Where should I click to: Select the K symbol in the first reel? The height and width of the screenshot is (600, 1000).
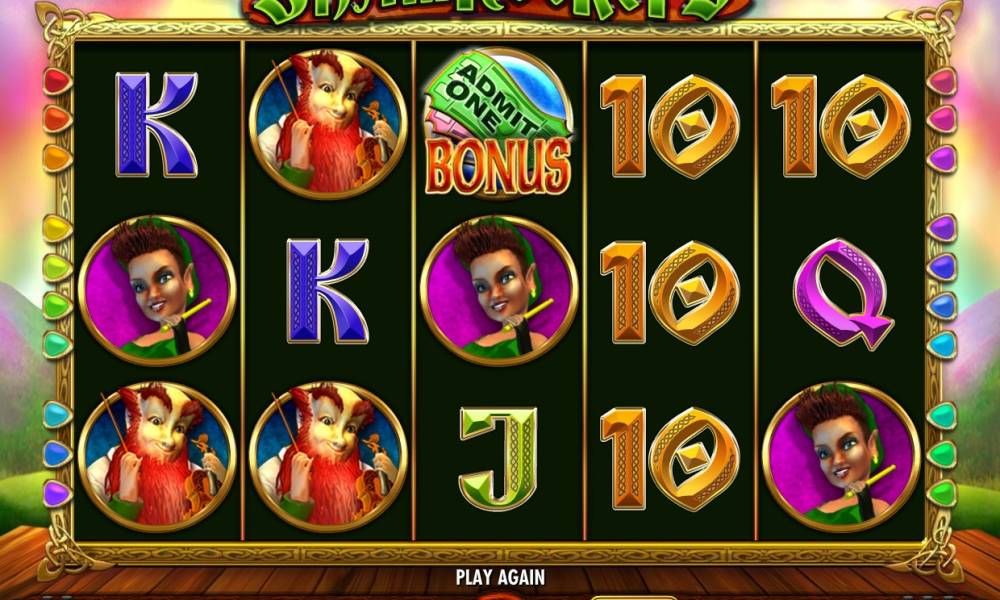[x=156, y=124]
